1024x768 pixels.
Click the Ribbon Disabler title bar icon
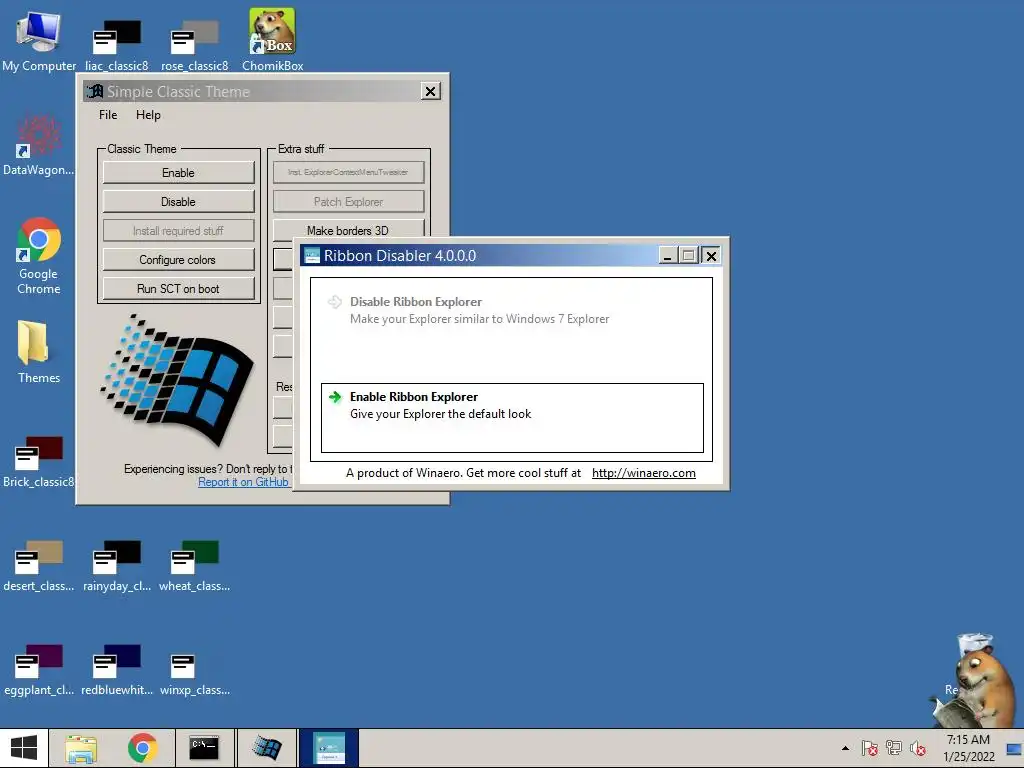(x=312, y=255)
